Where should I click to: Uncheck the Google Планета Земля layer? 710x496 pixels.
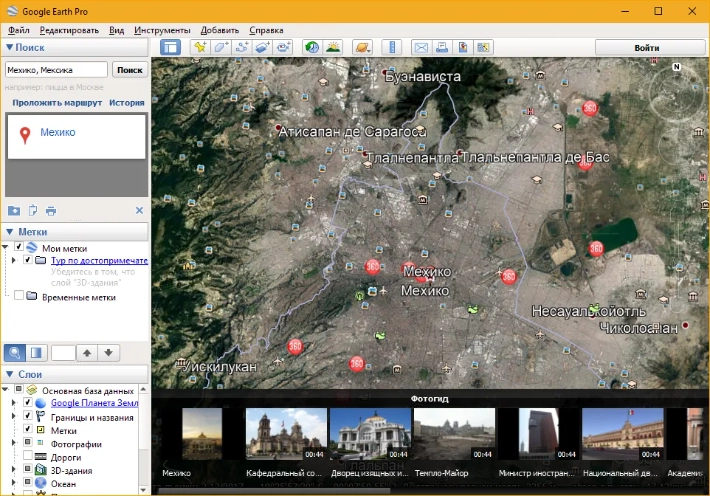point(28,402)
